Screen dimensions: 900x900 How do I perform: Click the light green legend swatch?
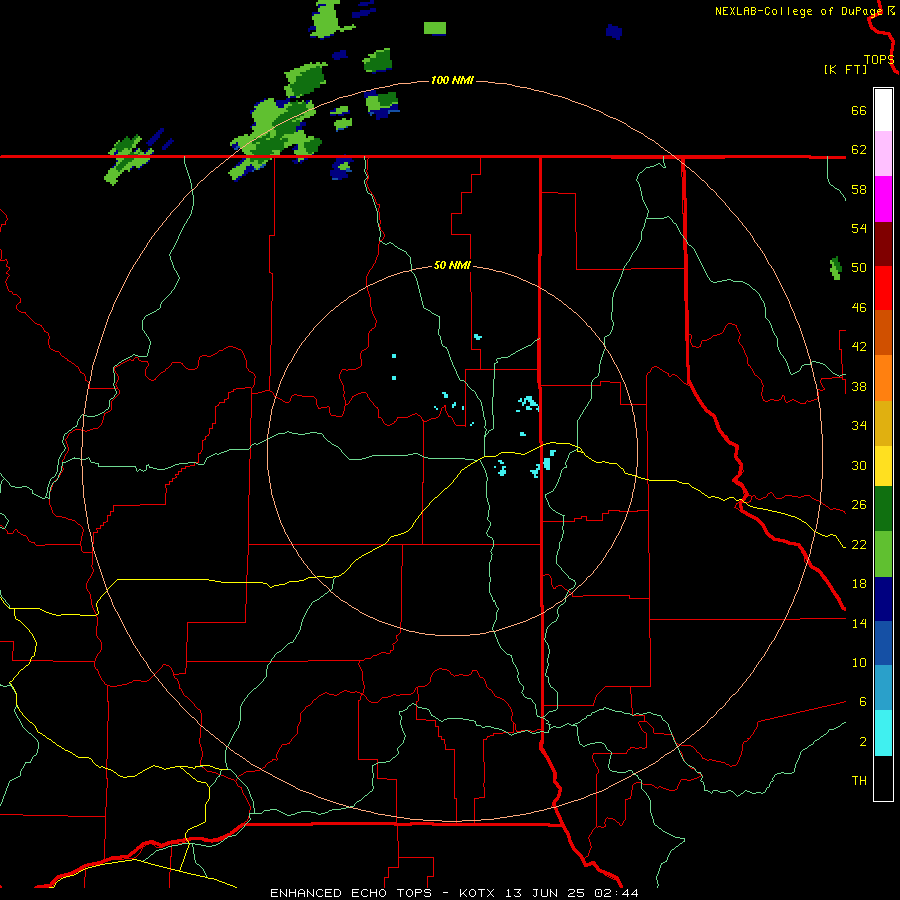[x=883, y=554]
